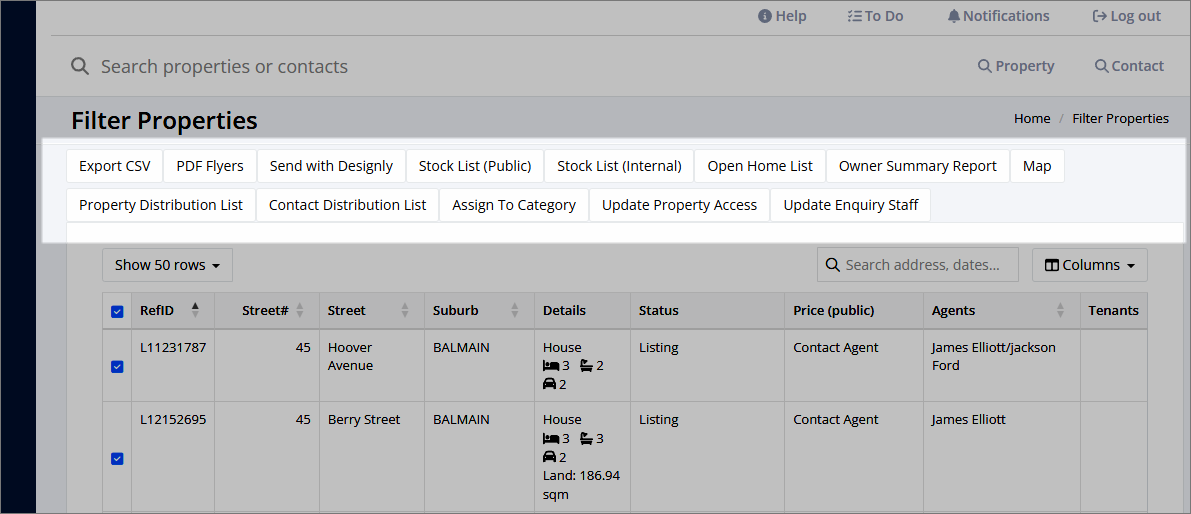Image resolution: width=1191 pixels, height=514 pixels.
Task: Click Contact search magnifier icon
Action: pyautogui.click(x=1101, y=66)
